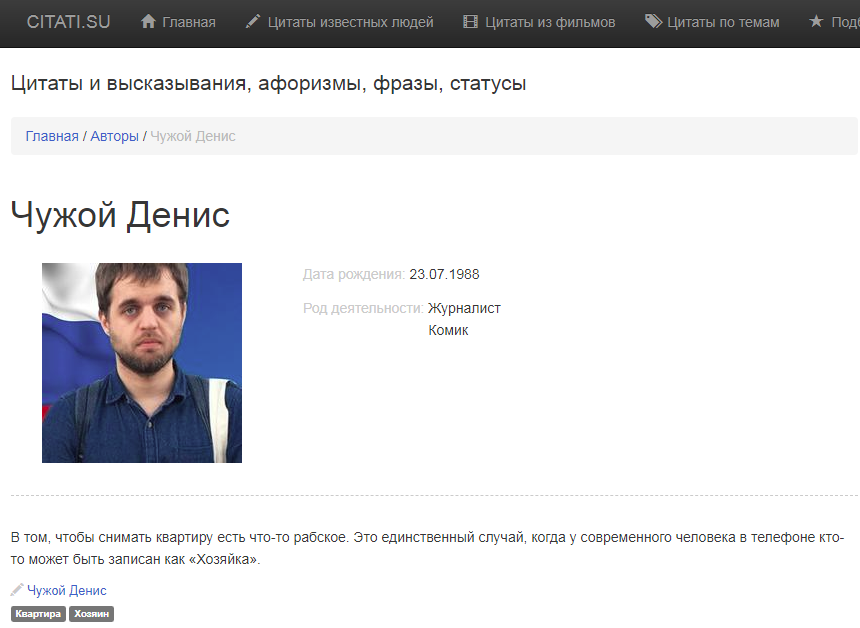Open Цитаты известных людей in the navbar
This screenshot has height=628, width=860.
click(x=350, y=22)
